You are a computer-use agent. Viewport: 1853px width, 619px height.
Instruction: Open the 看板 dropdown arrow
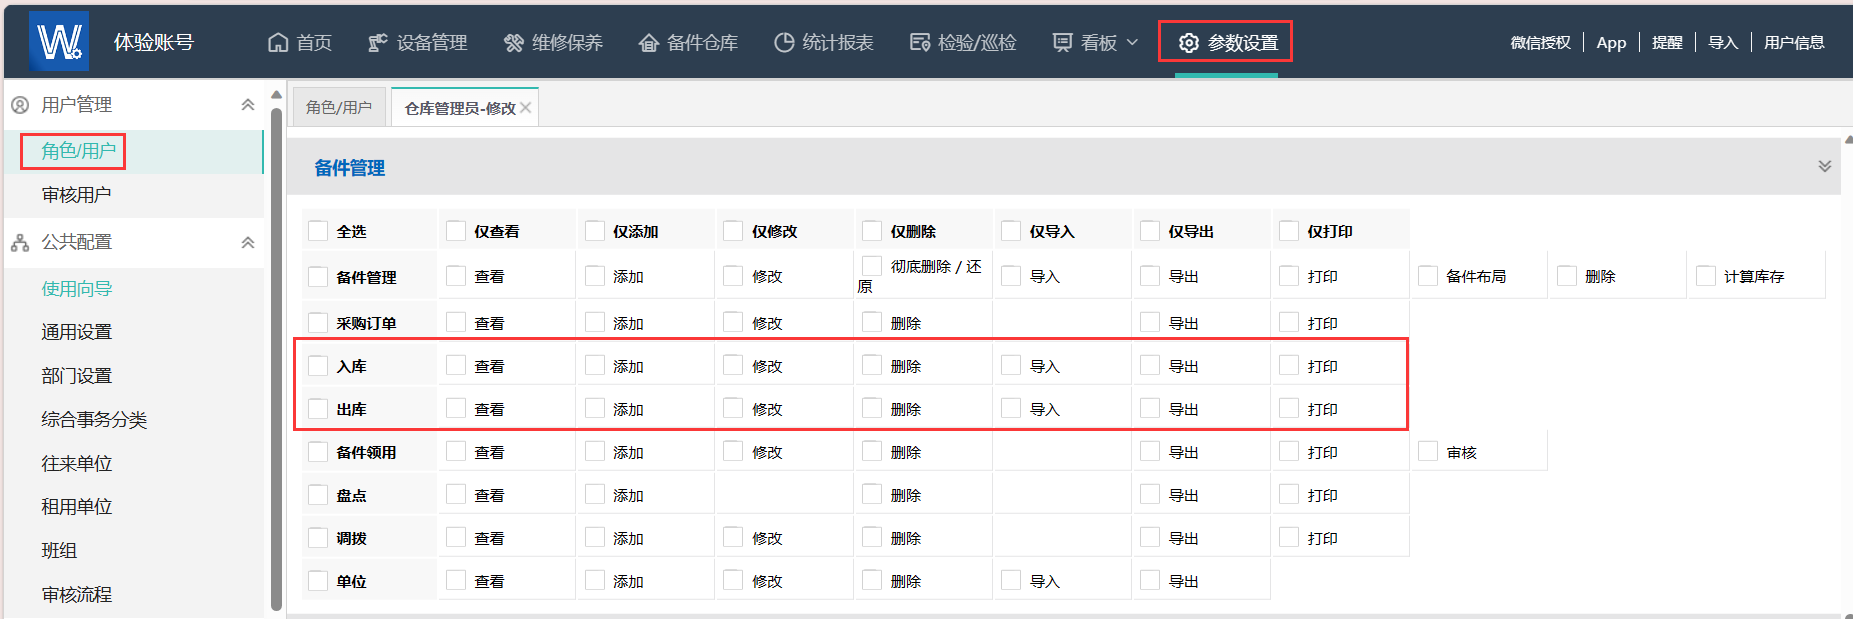[1132, 43]
